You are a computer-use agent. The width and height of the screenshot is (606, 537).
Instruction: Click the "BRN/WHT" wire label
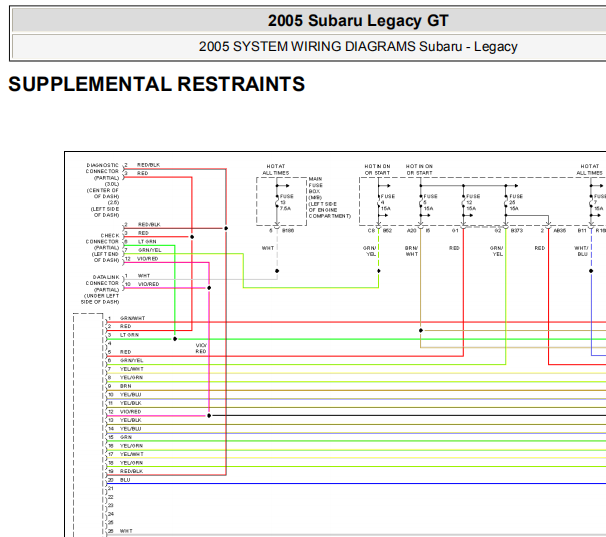[x=412, y=251]
